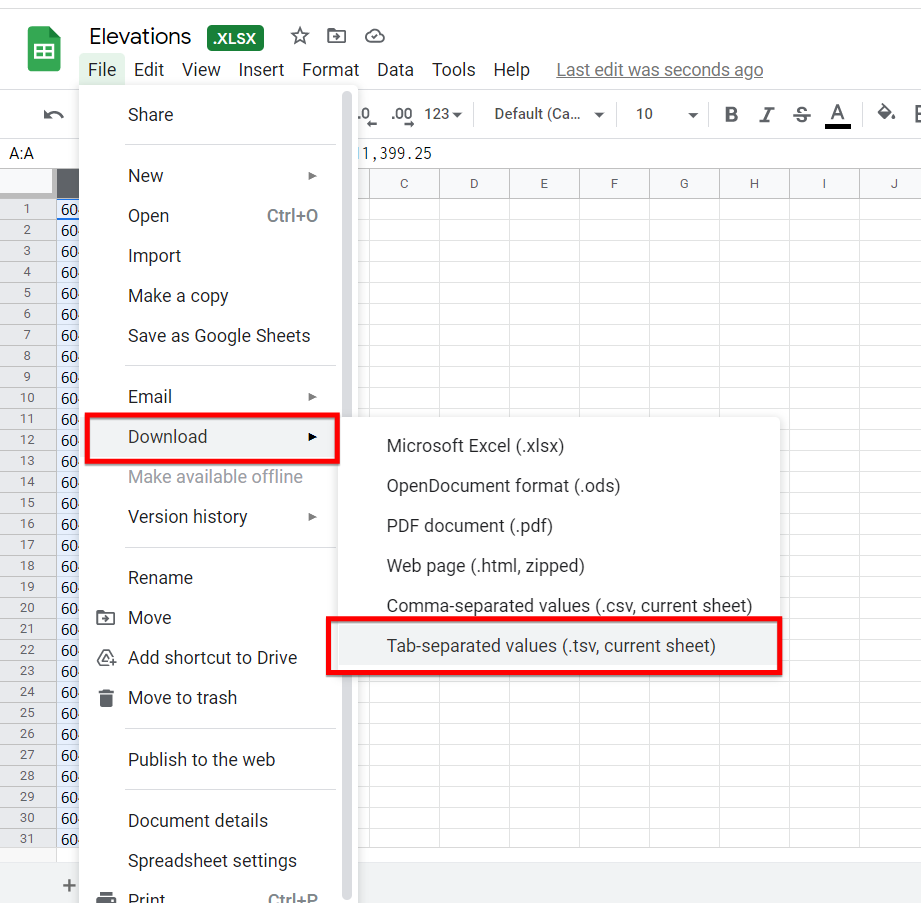Choose Share from the File menu
Image resolution: width=921 pixels, height=903 pixels.
[211, 115]
